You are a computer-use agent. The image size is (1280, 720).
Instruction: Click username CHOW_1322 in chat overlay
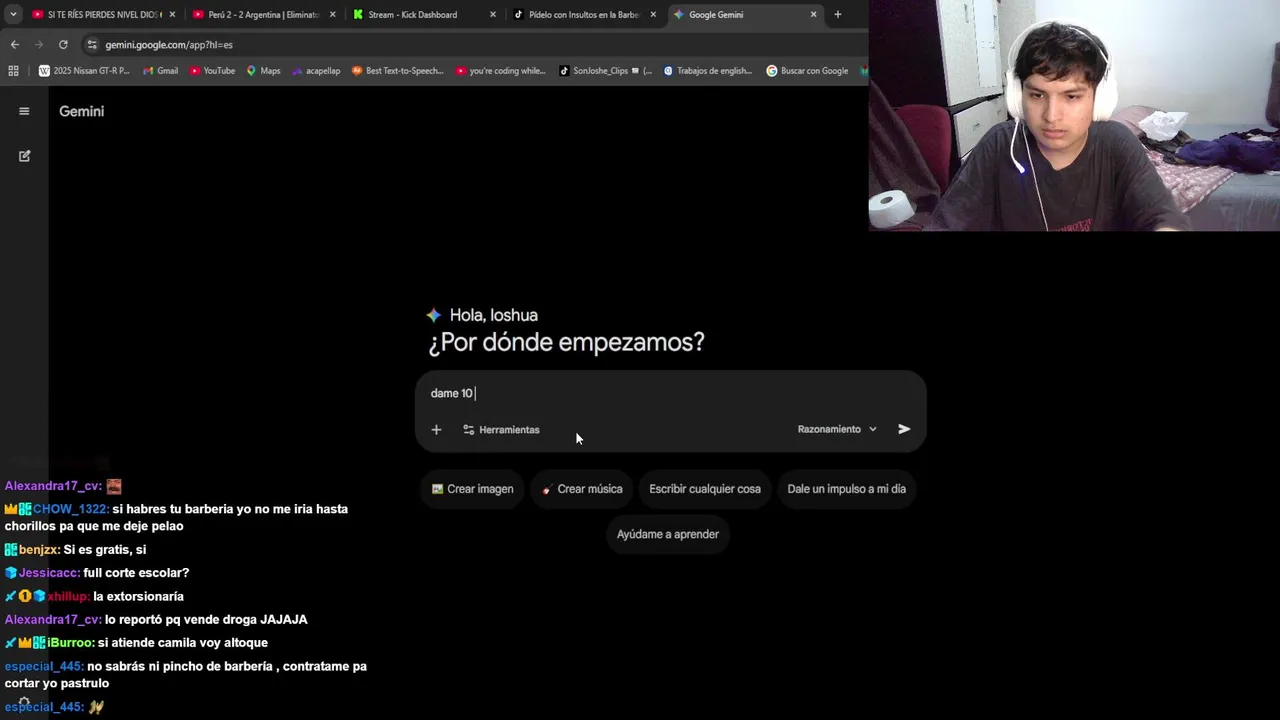pos(70,509)
